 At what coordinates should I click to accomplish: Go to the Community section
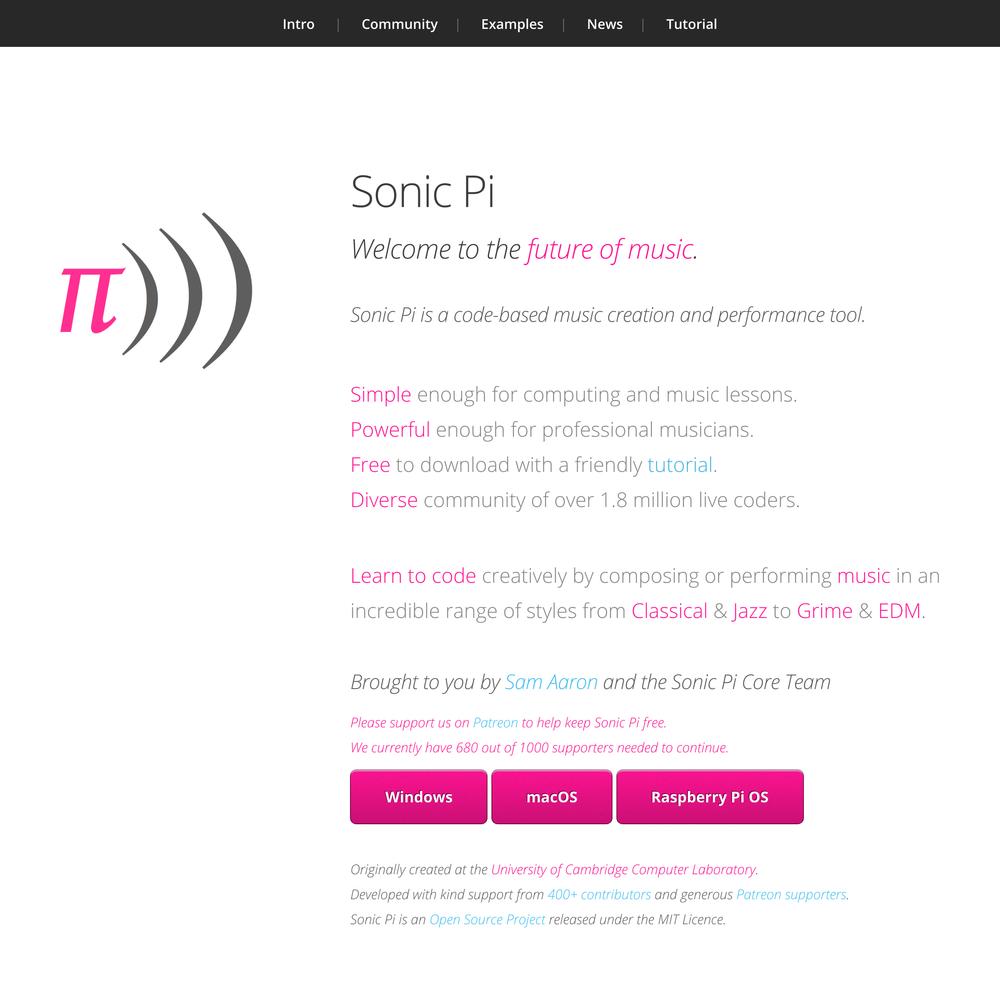399,24
